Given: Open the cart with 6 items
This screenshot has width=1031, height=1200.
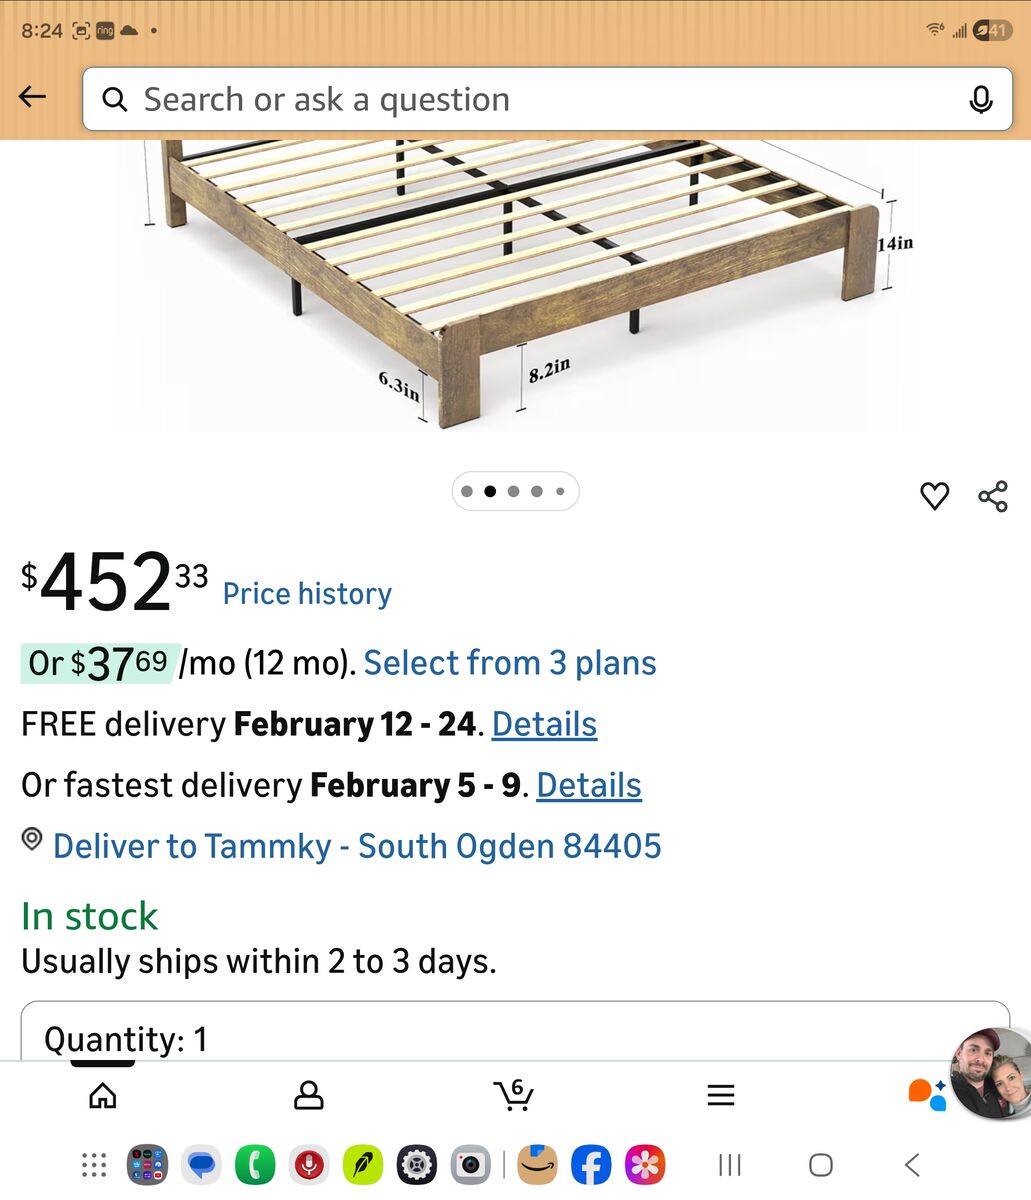Looking at the screenshot, I should tap(514, 1095).
